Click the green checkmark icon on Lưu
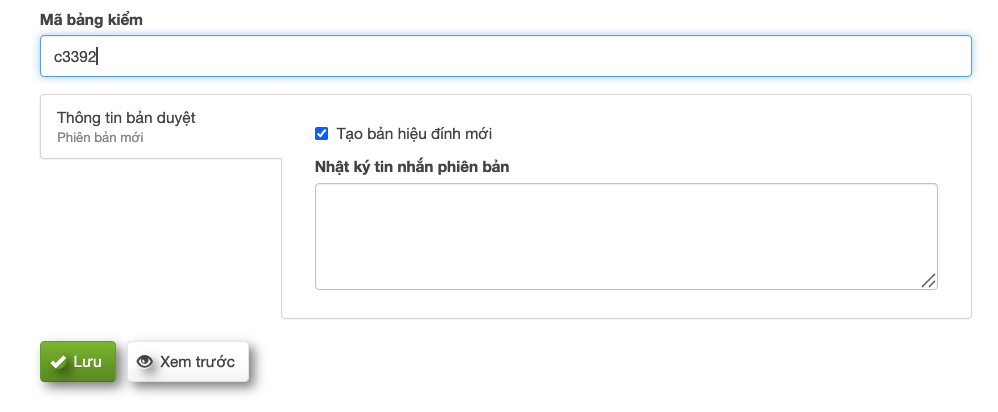This screenshot has width=998, height=412. click(x=58, y=362)
